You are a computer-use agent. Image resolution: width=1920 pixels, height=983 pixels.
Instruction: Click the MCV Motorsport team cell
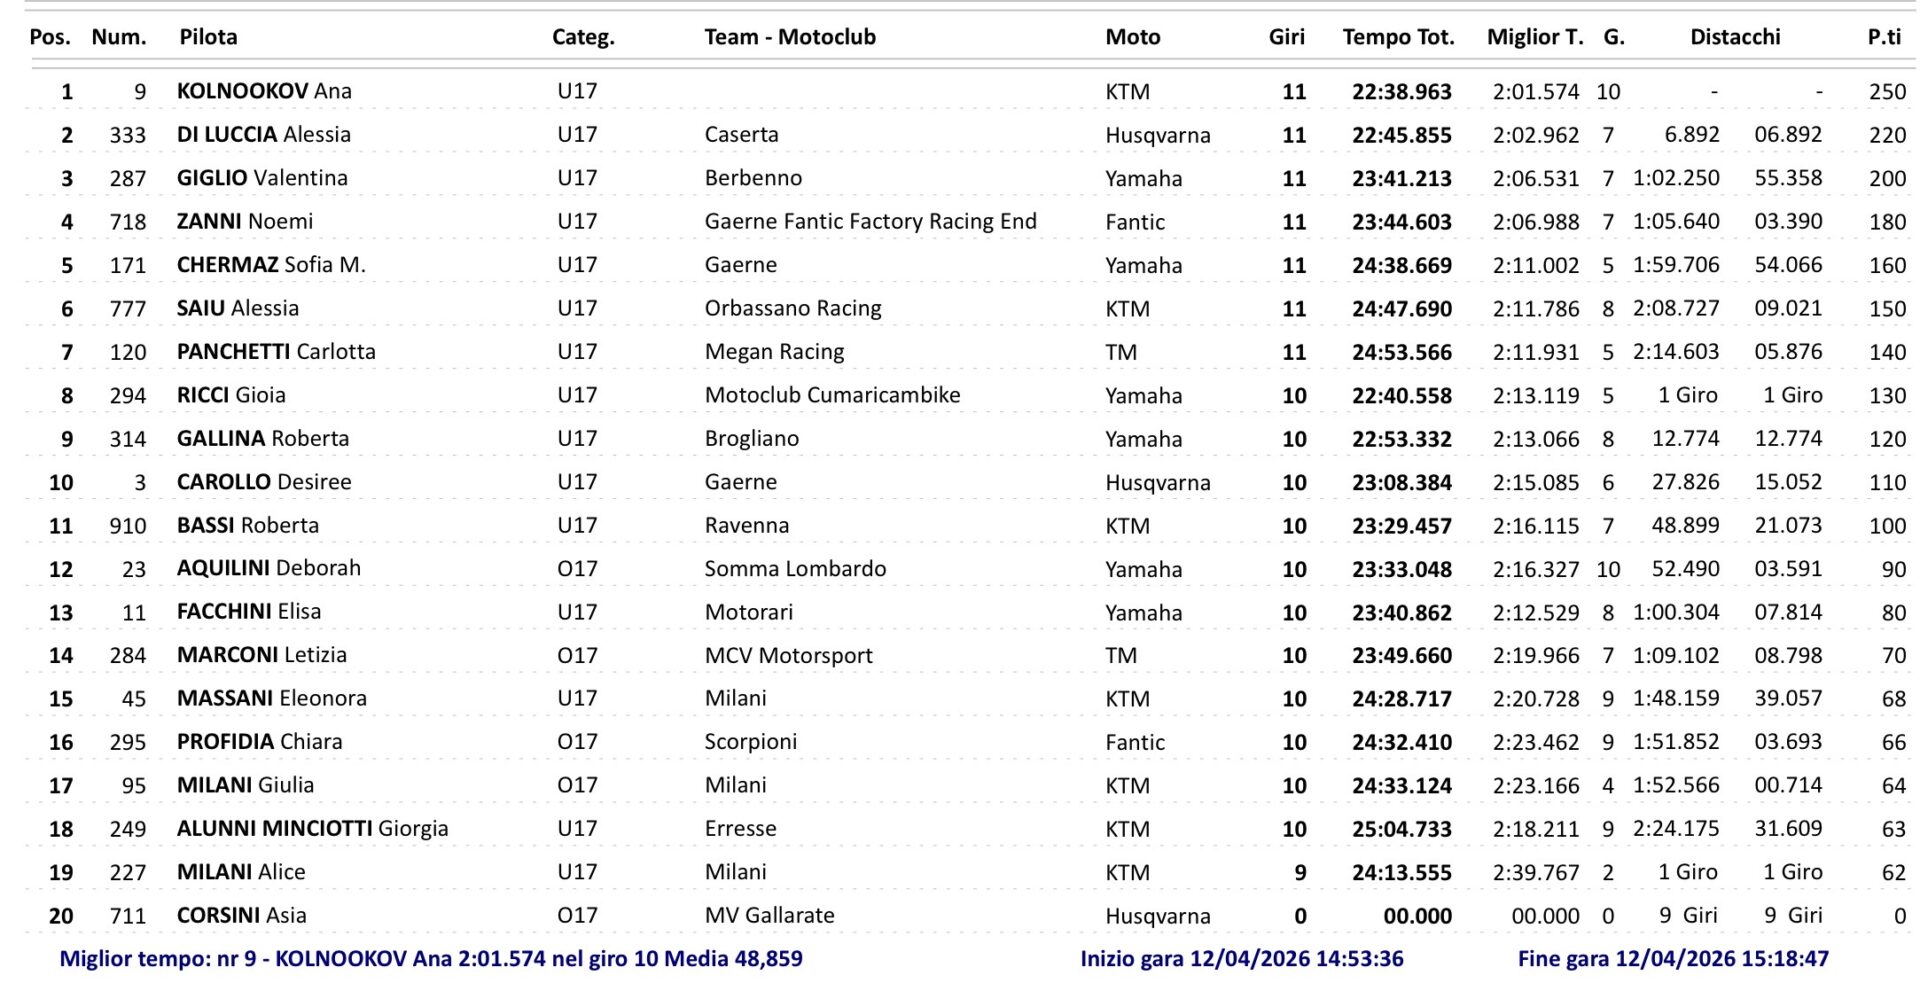point(788,656)
